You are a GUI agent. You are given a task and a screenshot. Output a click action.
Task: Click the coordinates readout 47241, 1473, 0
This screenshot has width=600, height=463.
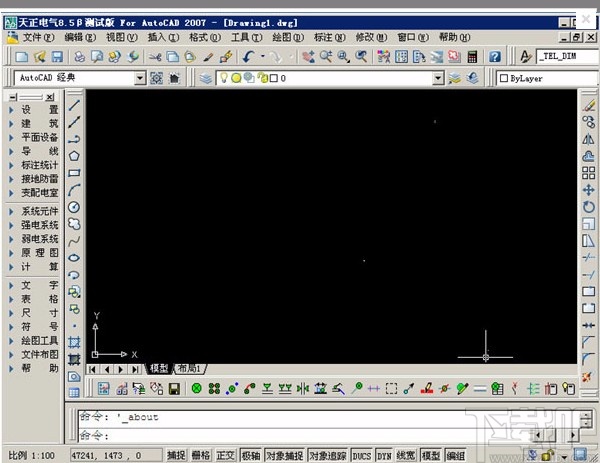coord(115,455)
